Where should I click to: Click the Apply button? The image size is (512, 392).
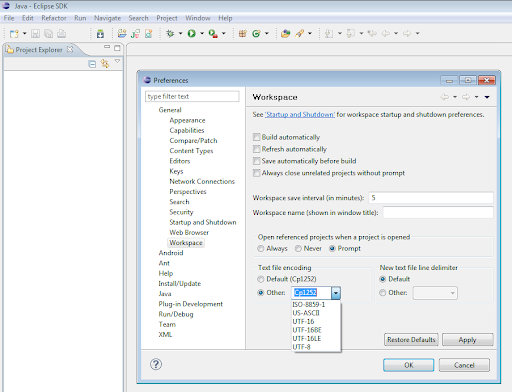[x=468, y=340]
